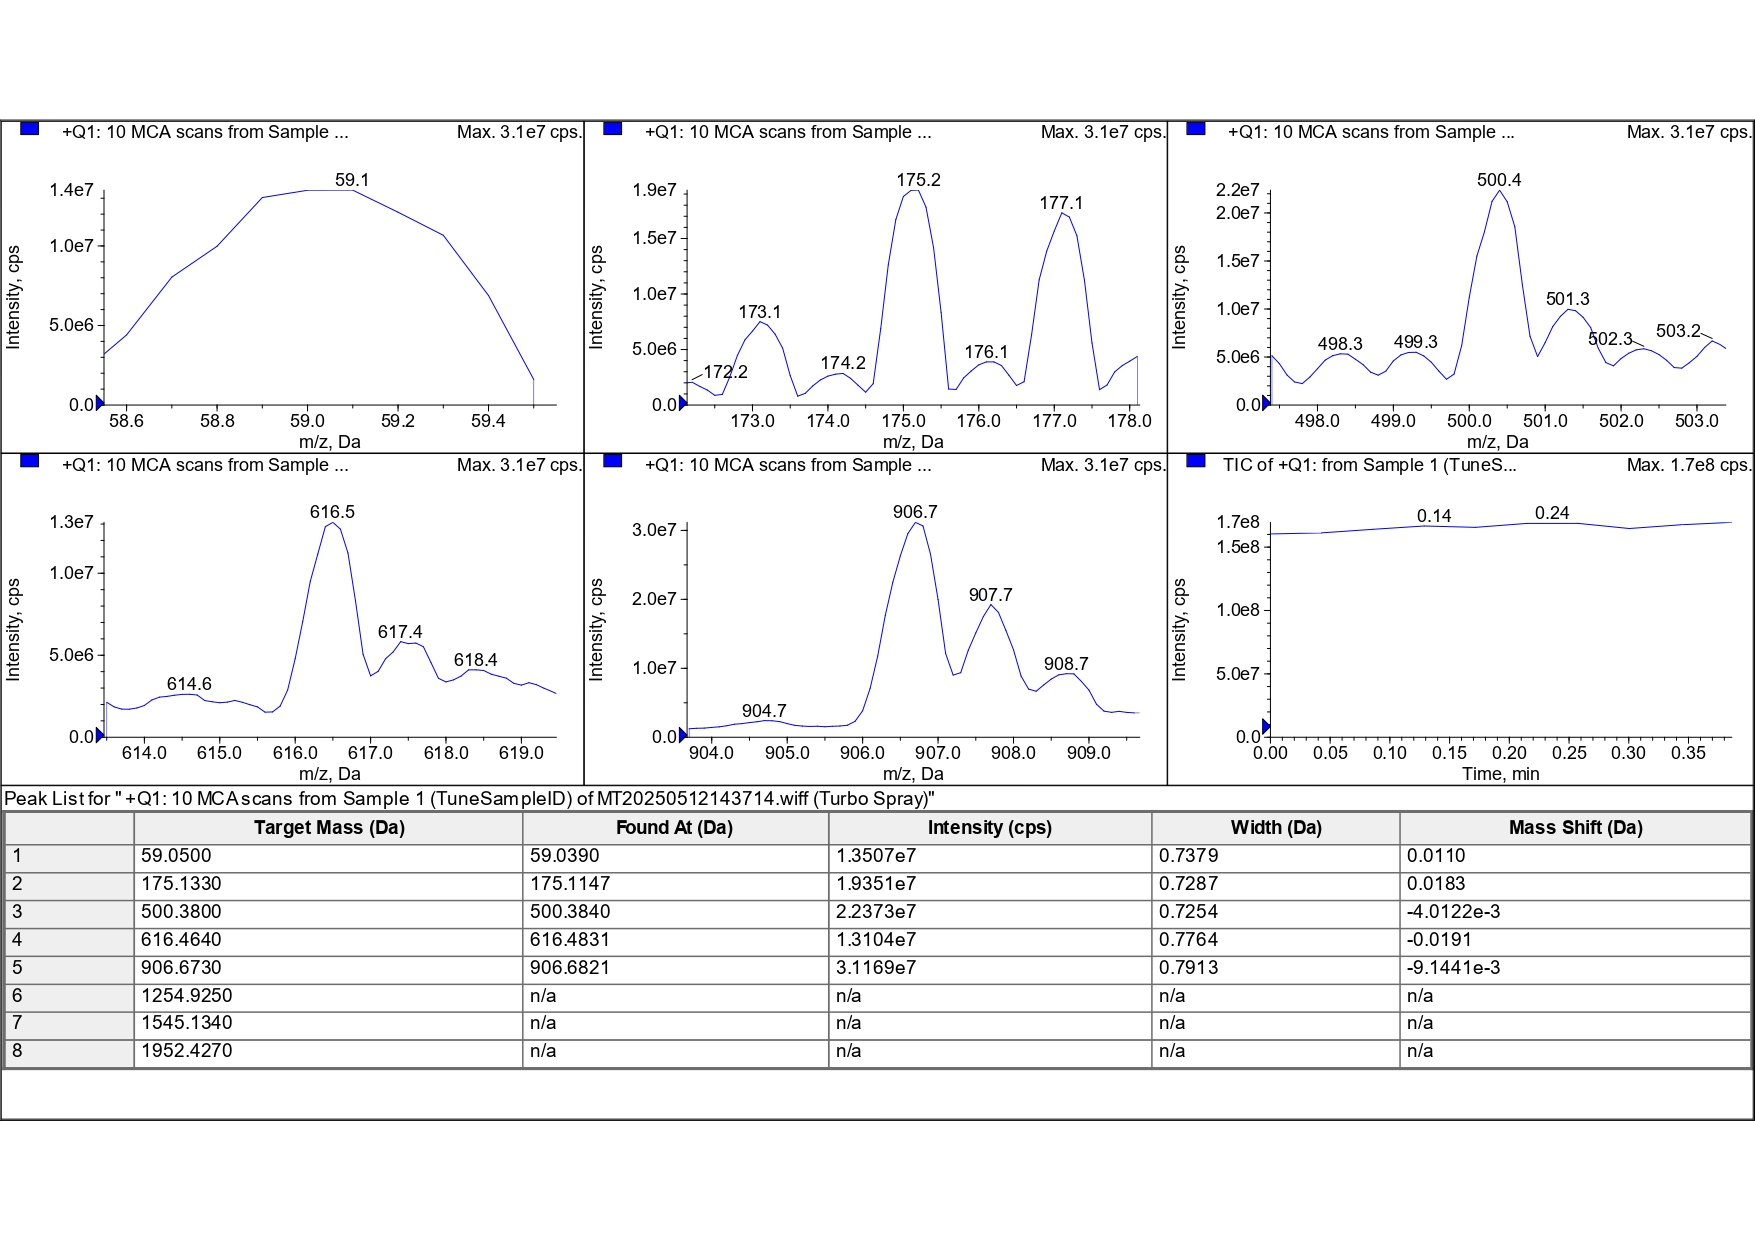This screenshot has height=1241, width=1755.
Task: Click blue square icon of TIC pane
Action: tap(1195, 461)
